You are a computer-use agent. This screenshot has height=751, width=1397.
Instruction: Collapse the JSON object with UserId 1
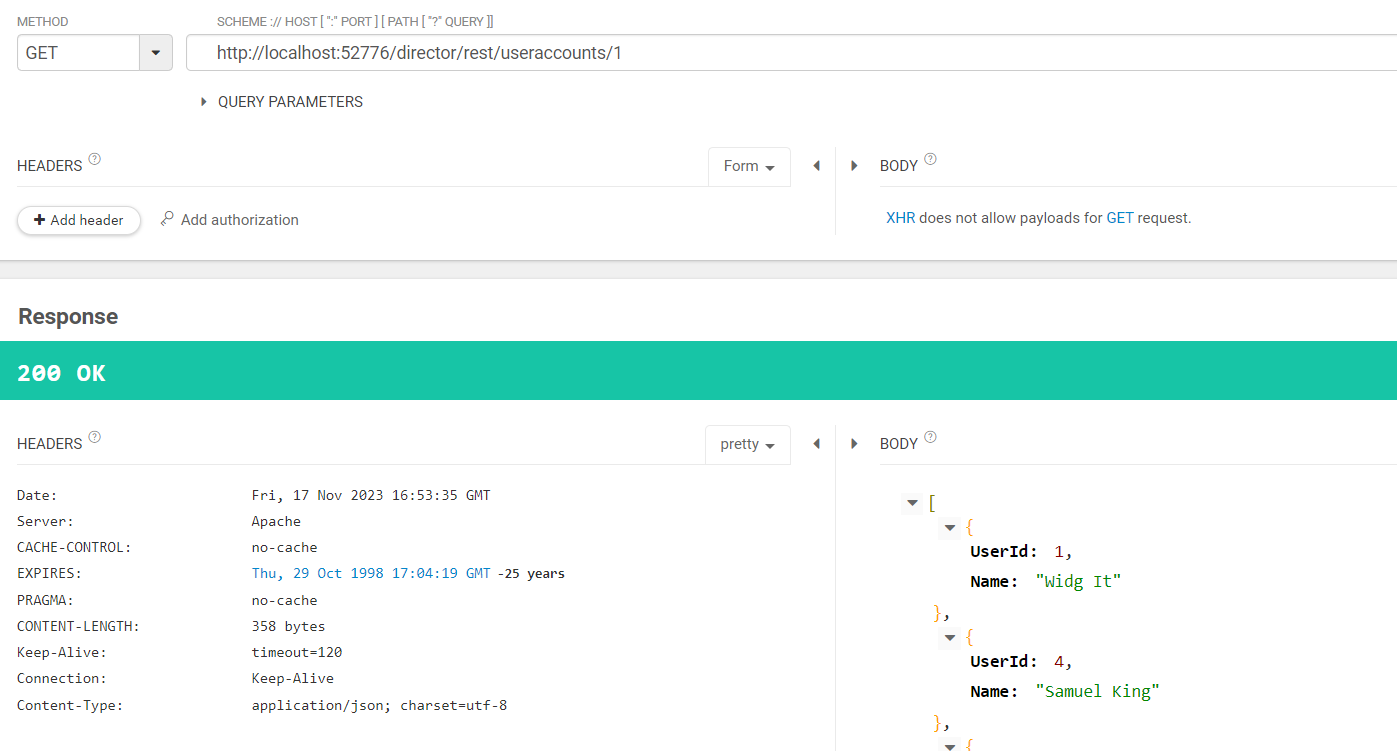coord(950,527)
